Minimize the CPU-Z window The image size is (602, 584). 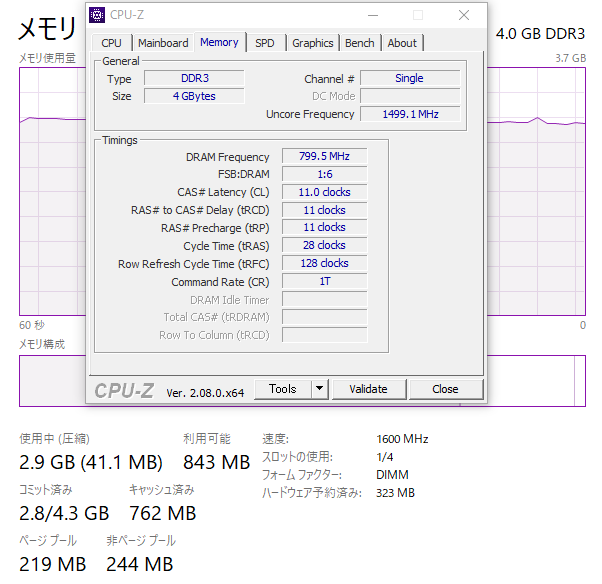click(373, 15)
